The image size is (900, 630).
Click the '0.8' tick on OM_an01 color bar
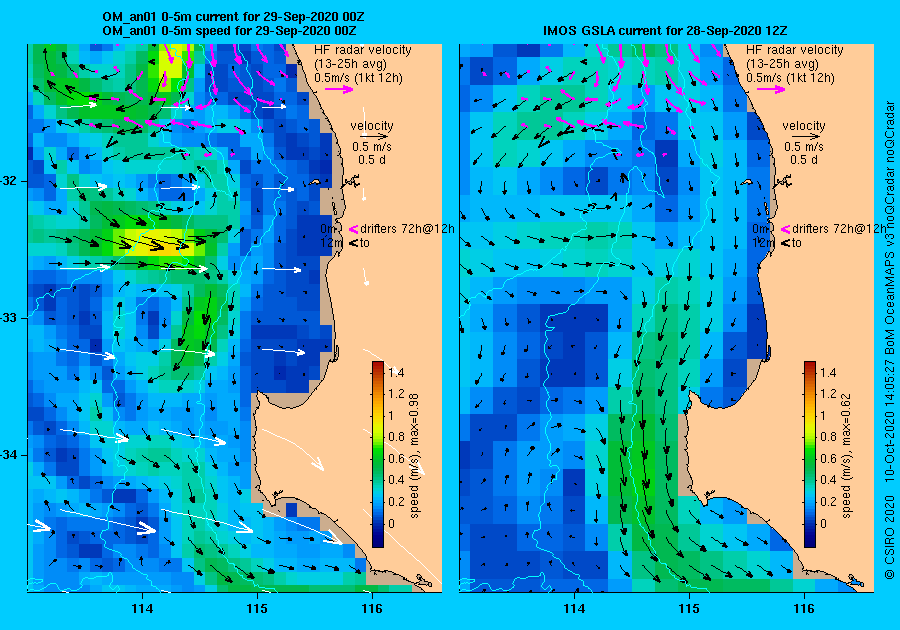(x=396, y=437)
